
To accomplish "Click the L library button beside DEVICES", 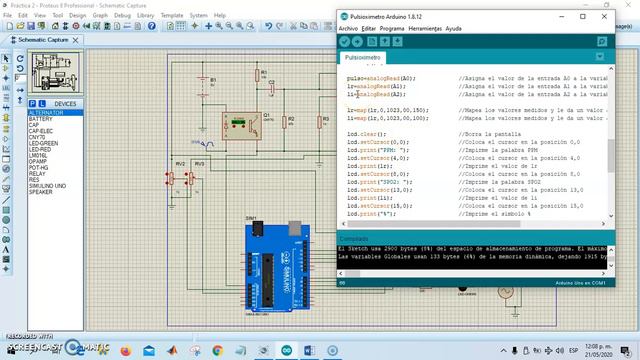I will 42,104.
